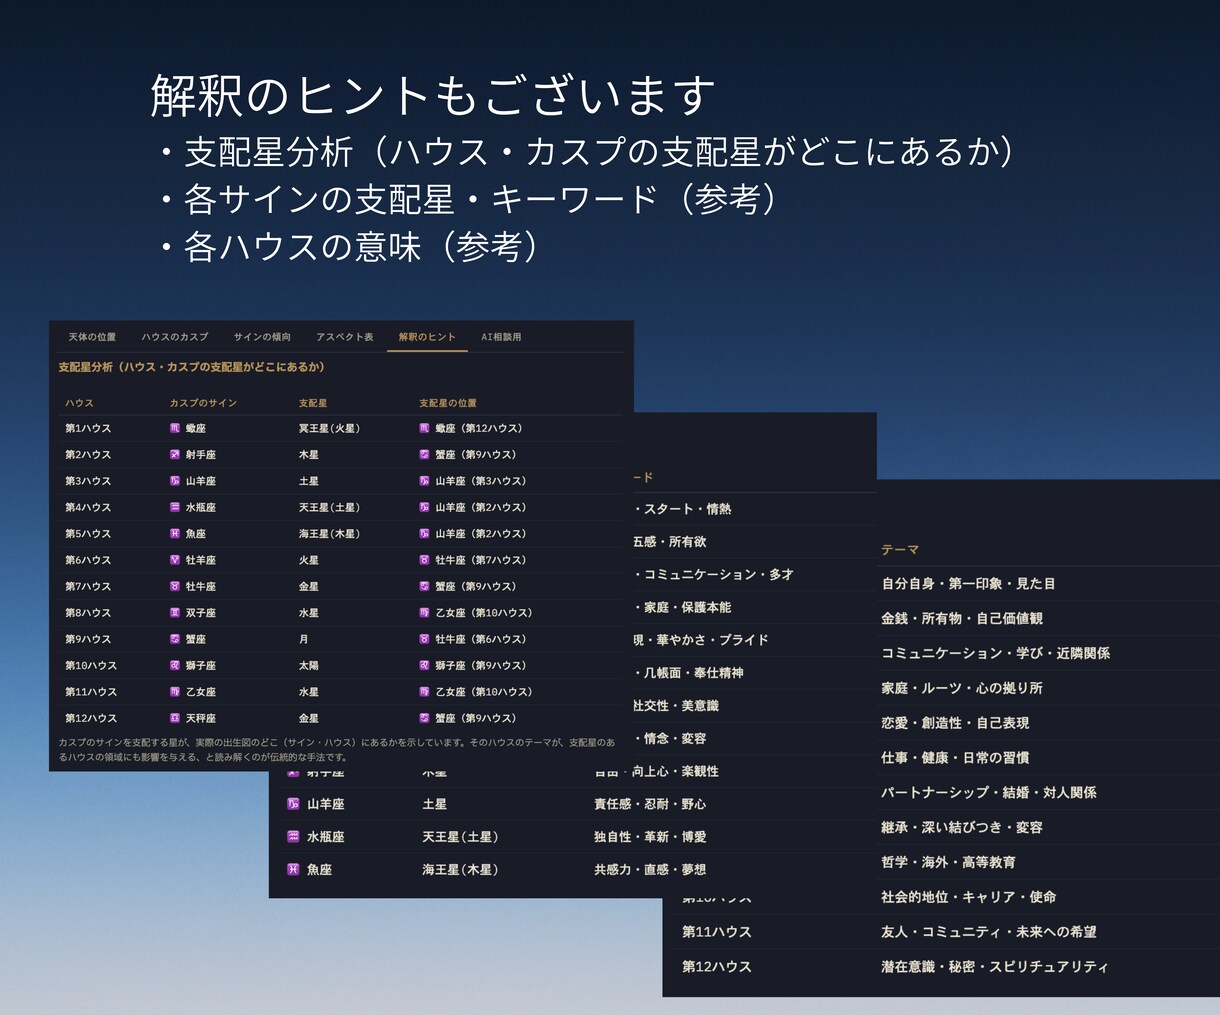Click 責任感・忍耐・野心 keywords in sign panel

click(650, 804)
